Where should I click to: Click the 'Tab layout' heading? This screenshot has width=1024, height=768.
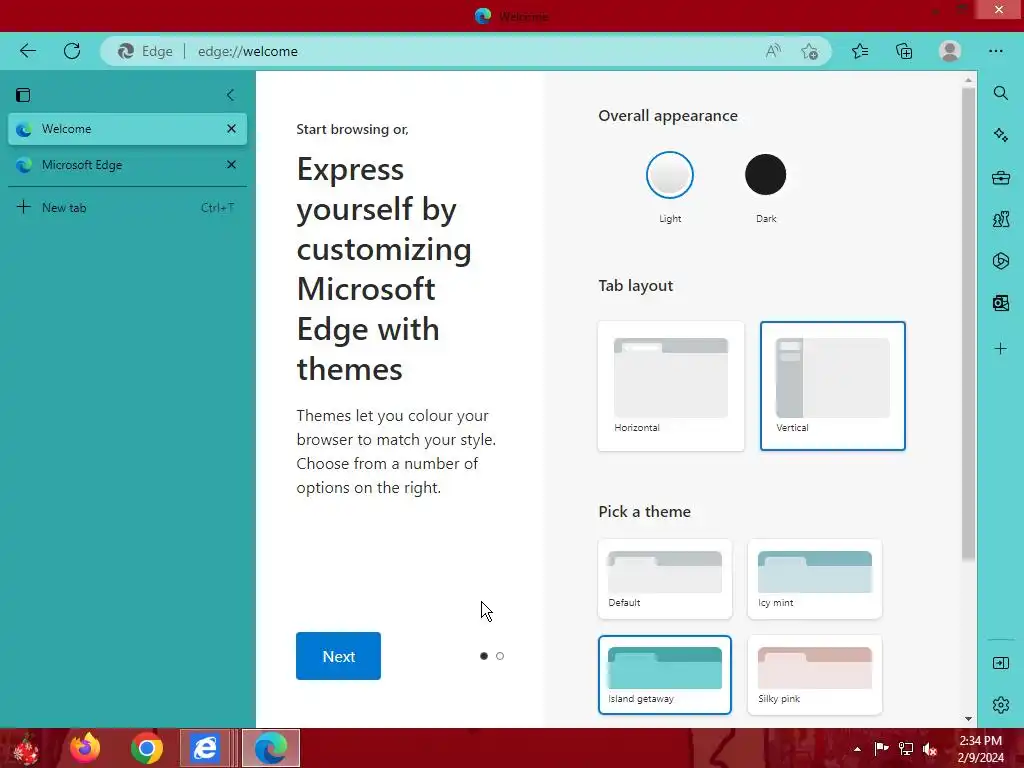click(x=635, y=286)
